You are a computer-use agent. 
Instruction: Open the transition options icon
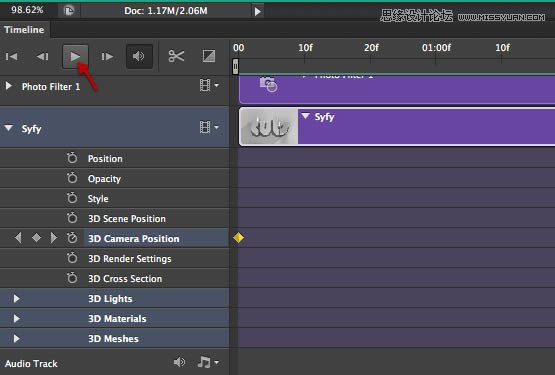point(209,56)
